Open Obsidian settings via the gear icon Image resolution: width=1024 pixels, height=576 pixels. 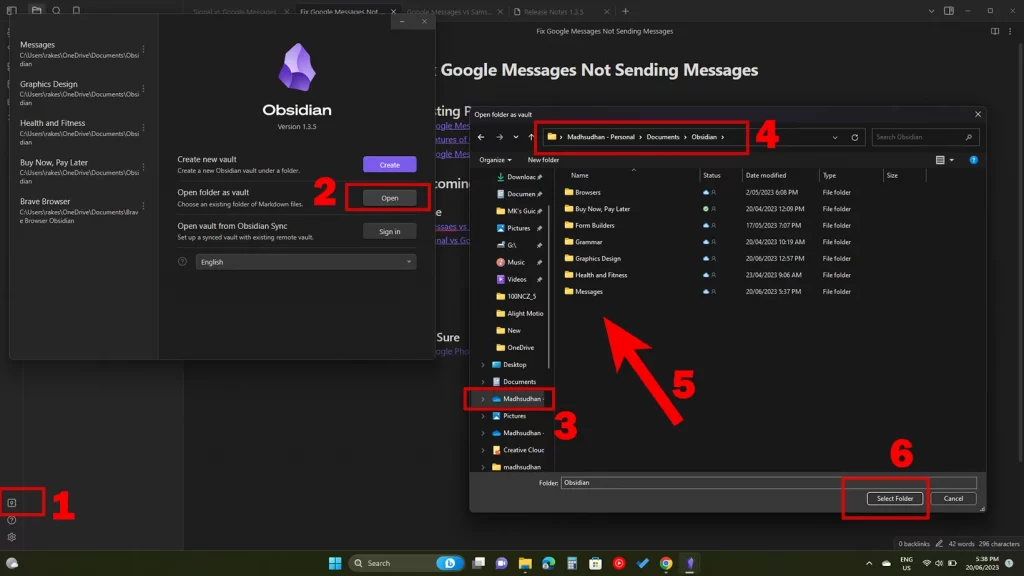12,536
